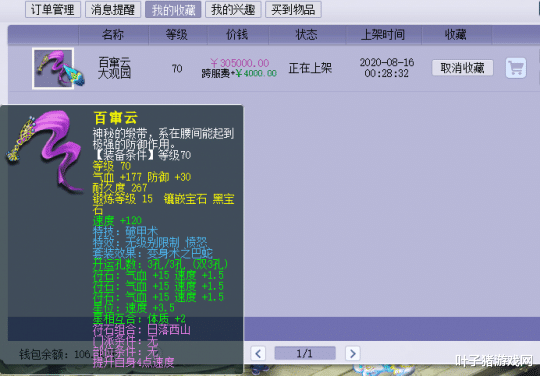Click the 套装效果：变身术之巴蛇 line

tap(153, 253)
